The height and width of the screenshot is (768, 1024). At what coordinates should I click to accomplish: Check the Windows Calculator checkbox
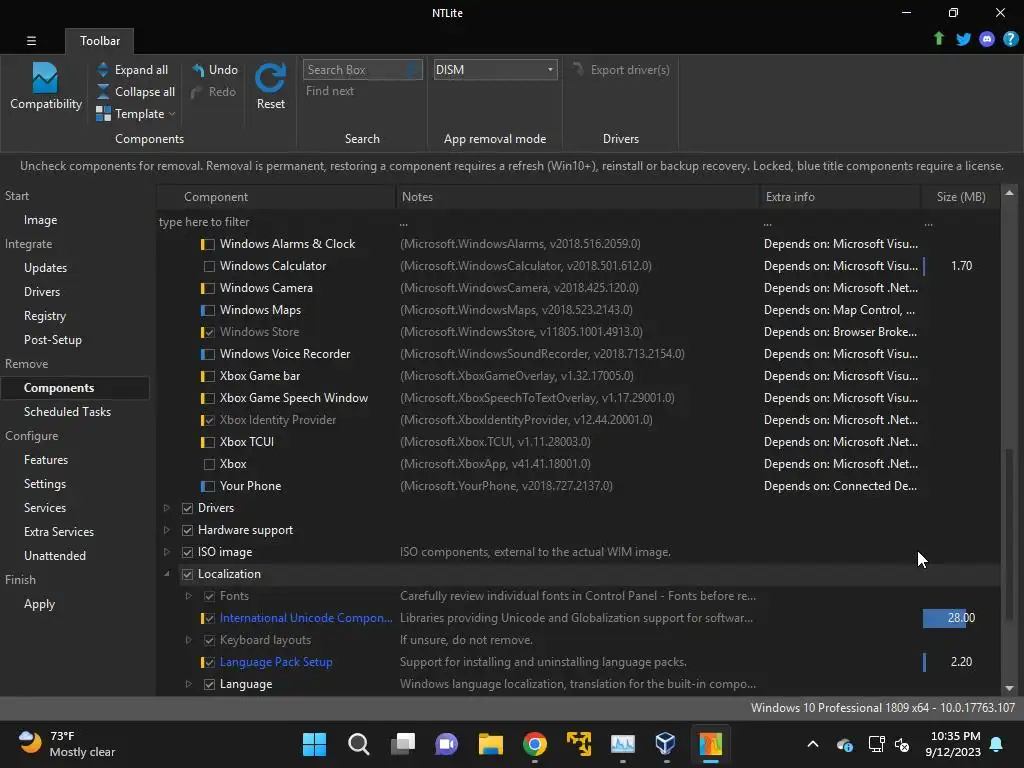[209, 266]
